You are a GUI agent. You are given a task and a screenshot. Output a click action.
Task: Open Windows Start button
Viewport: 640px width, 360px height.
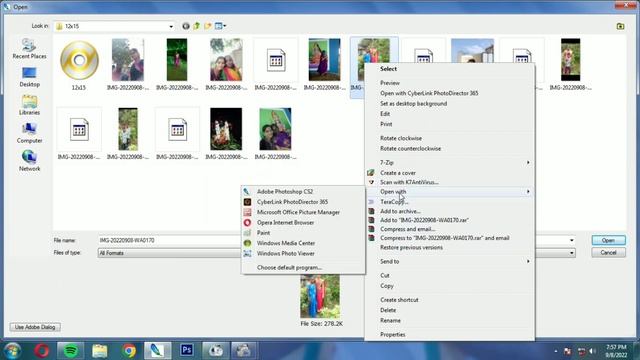click(x=12, y=351)
